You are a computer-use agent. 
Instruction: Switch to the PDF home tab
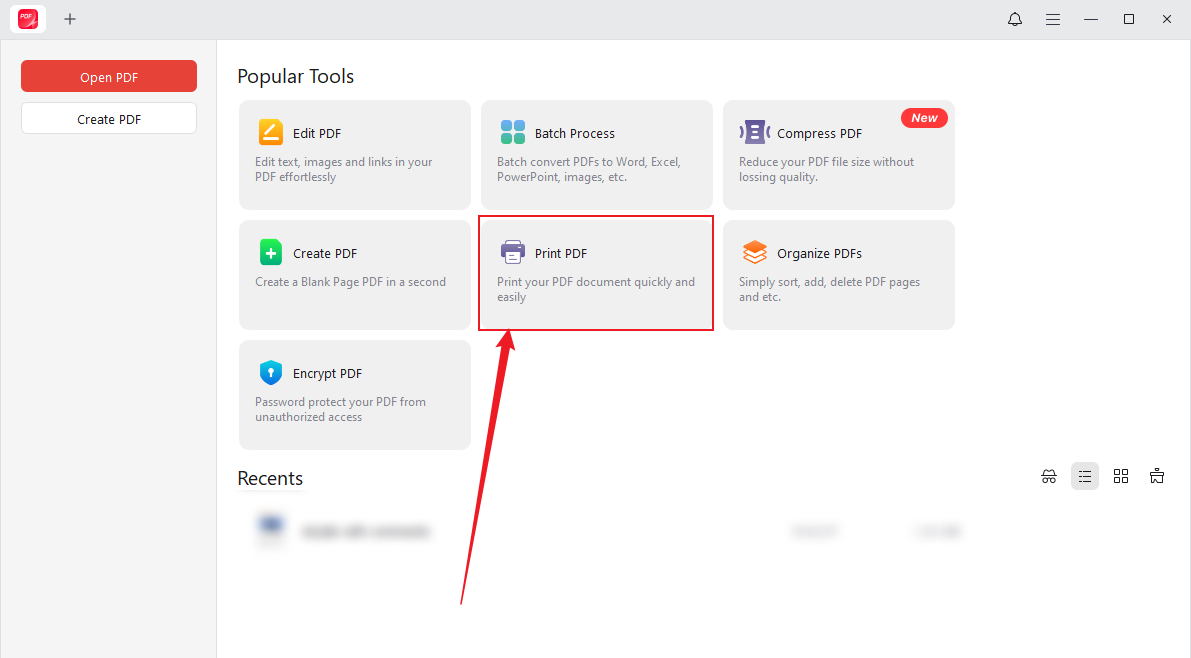28,19
